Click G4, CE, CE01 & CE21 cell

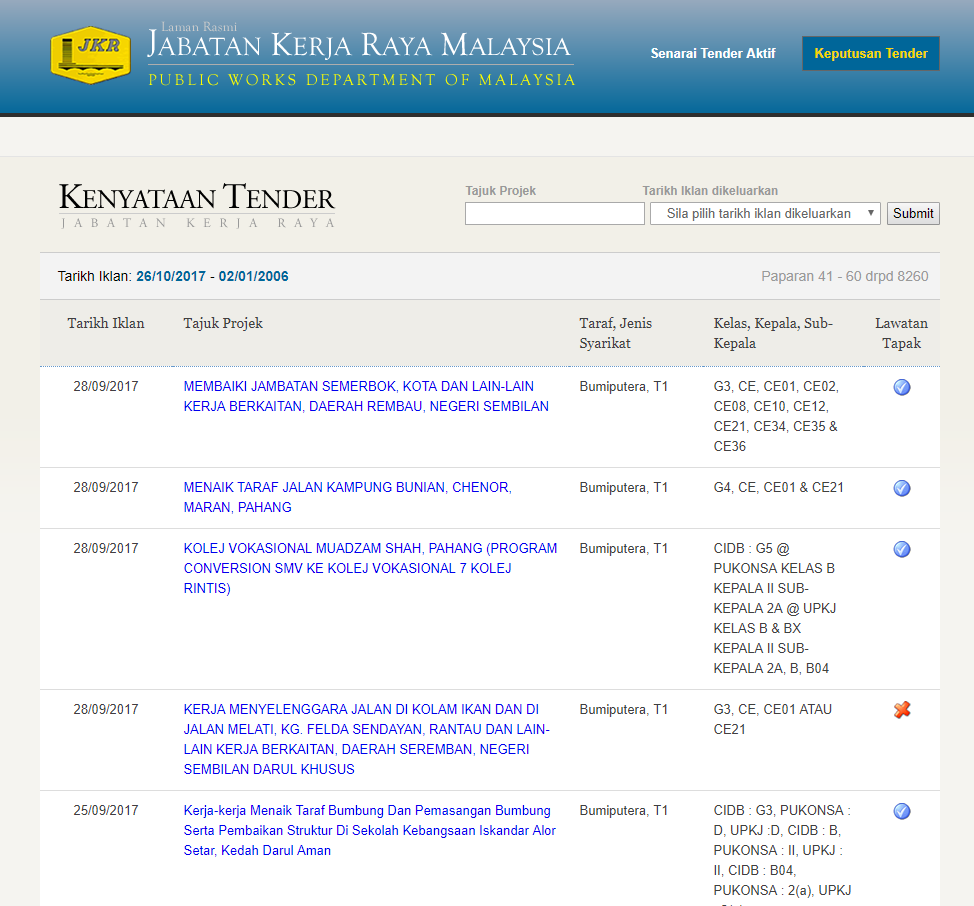click(x=778, y=487)
